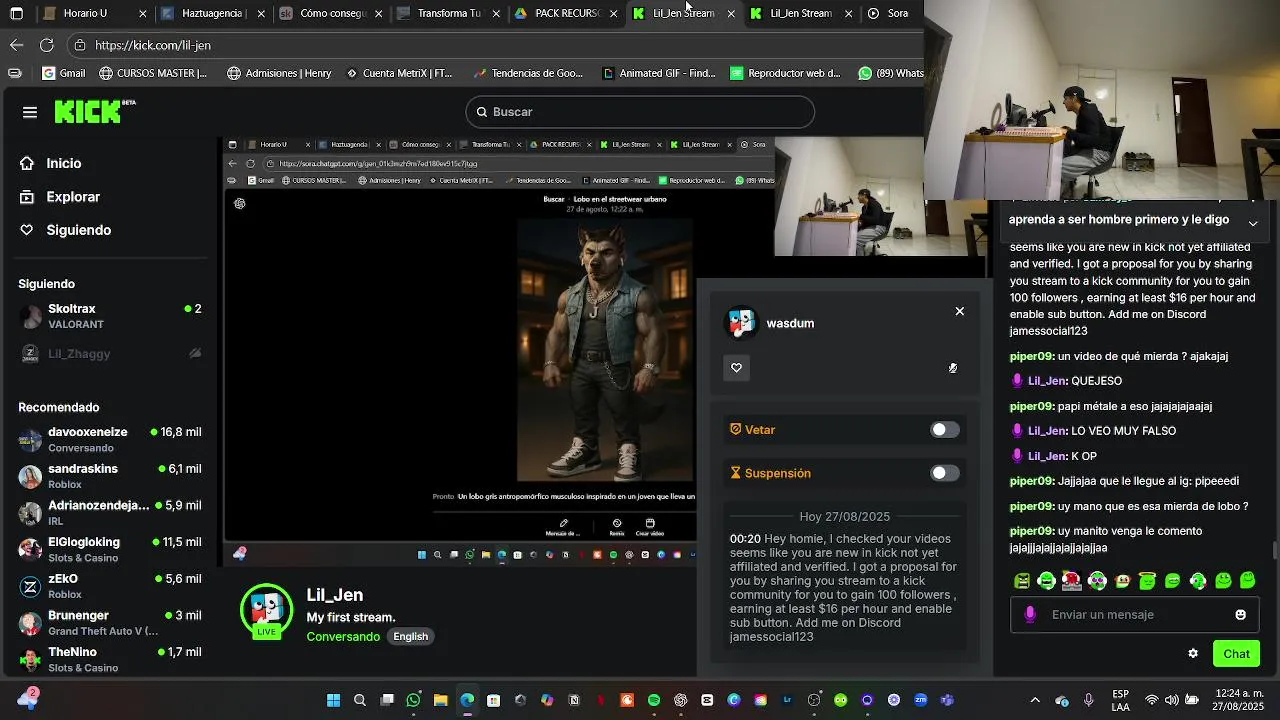Image resolution: width=1280 pixels, height=720 pixels.
Task: Click the mute microphone icon in wasdum card
Action: (953, 368)
